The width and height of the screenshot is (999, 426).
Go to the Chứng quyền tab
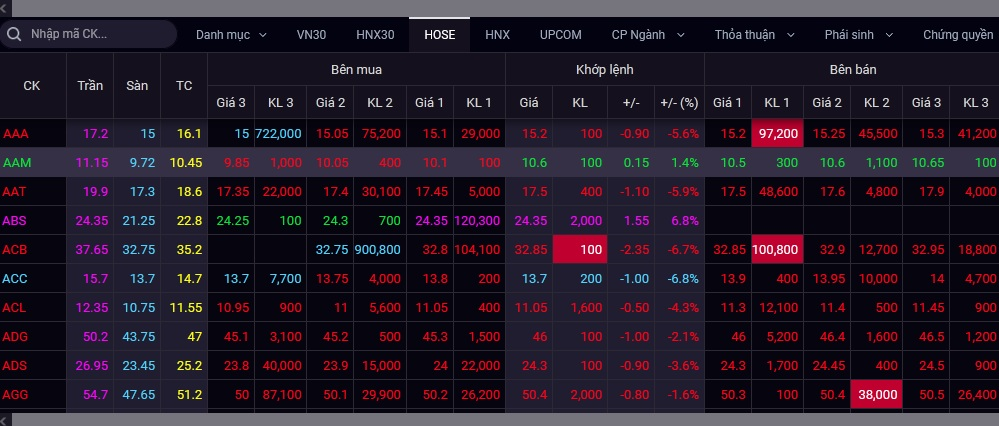coord(957,34)
